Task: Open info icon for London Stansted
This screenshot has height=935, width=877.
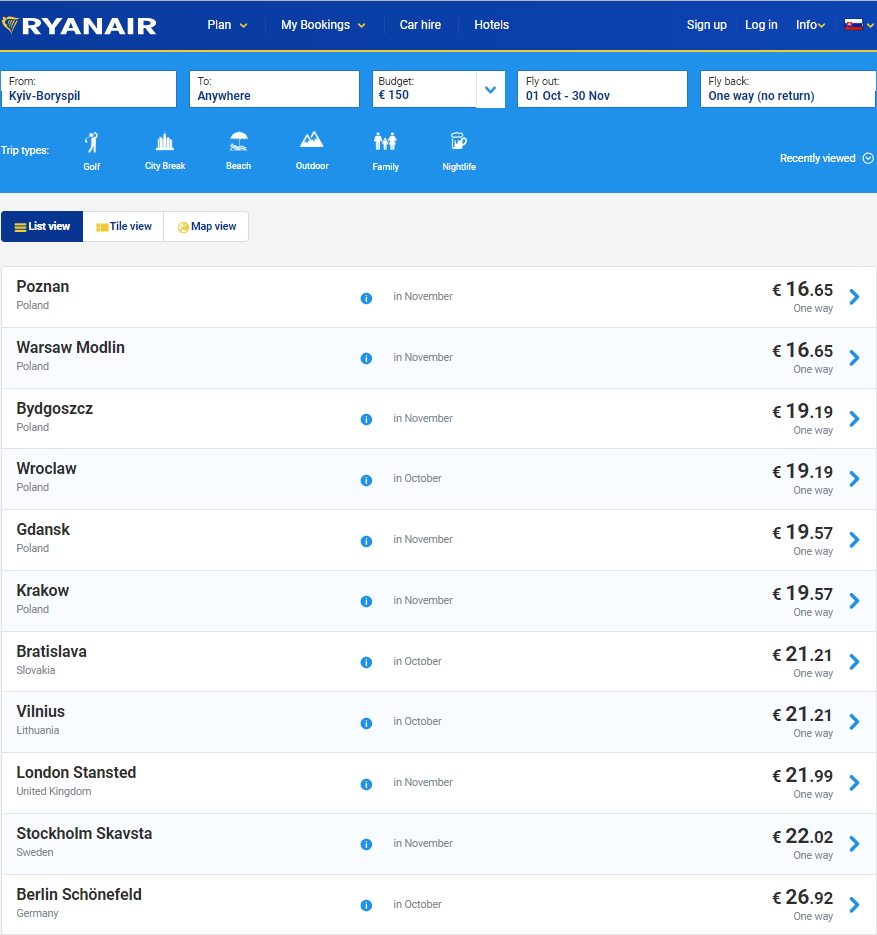Action: tap(367, 784)
